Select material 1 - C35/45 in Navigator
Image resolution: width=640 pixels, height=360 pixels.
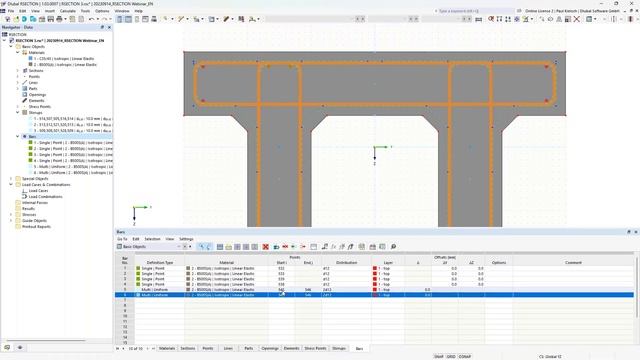tap(64, 58)
